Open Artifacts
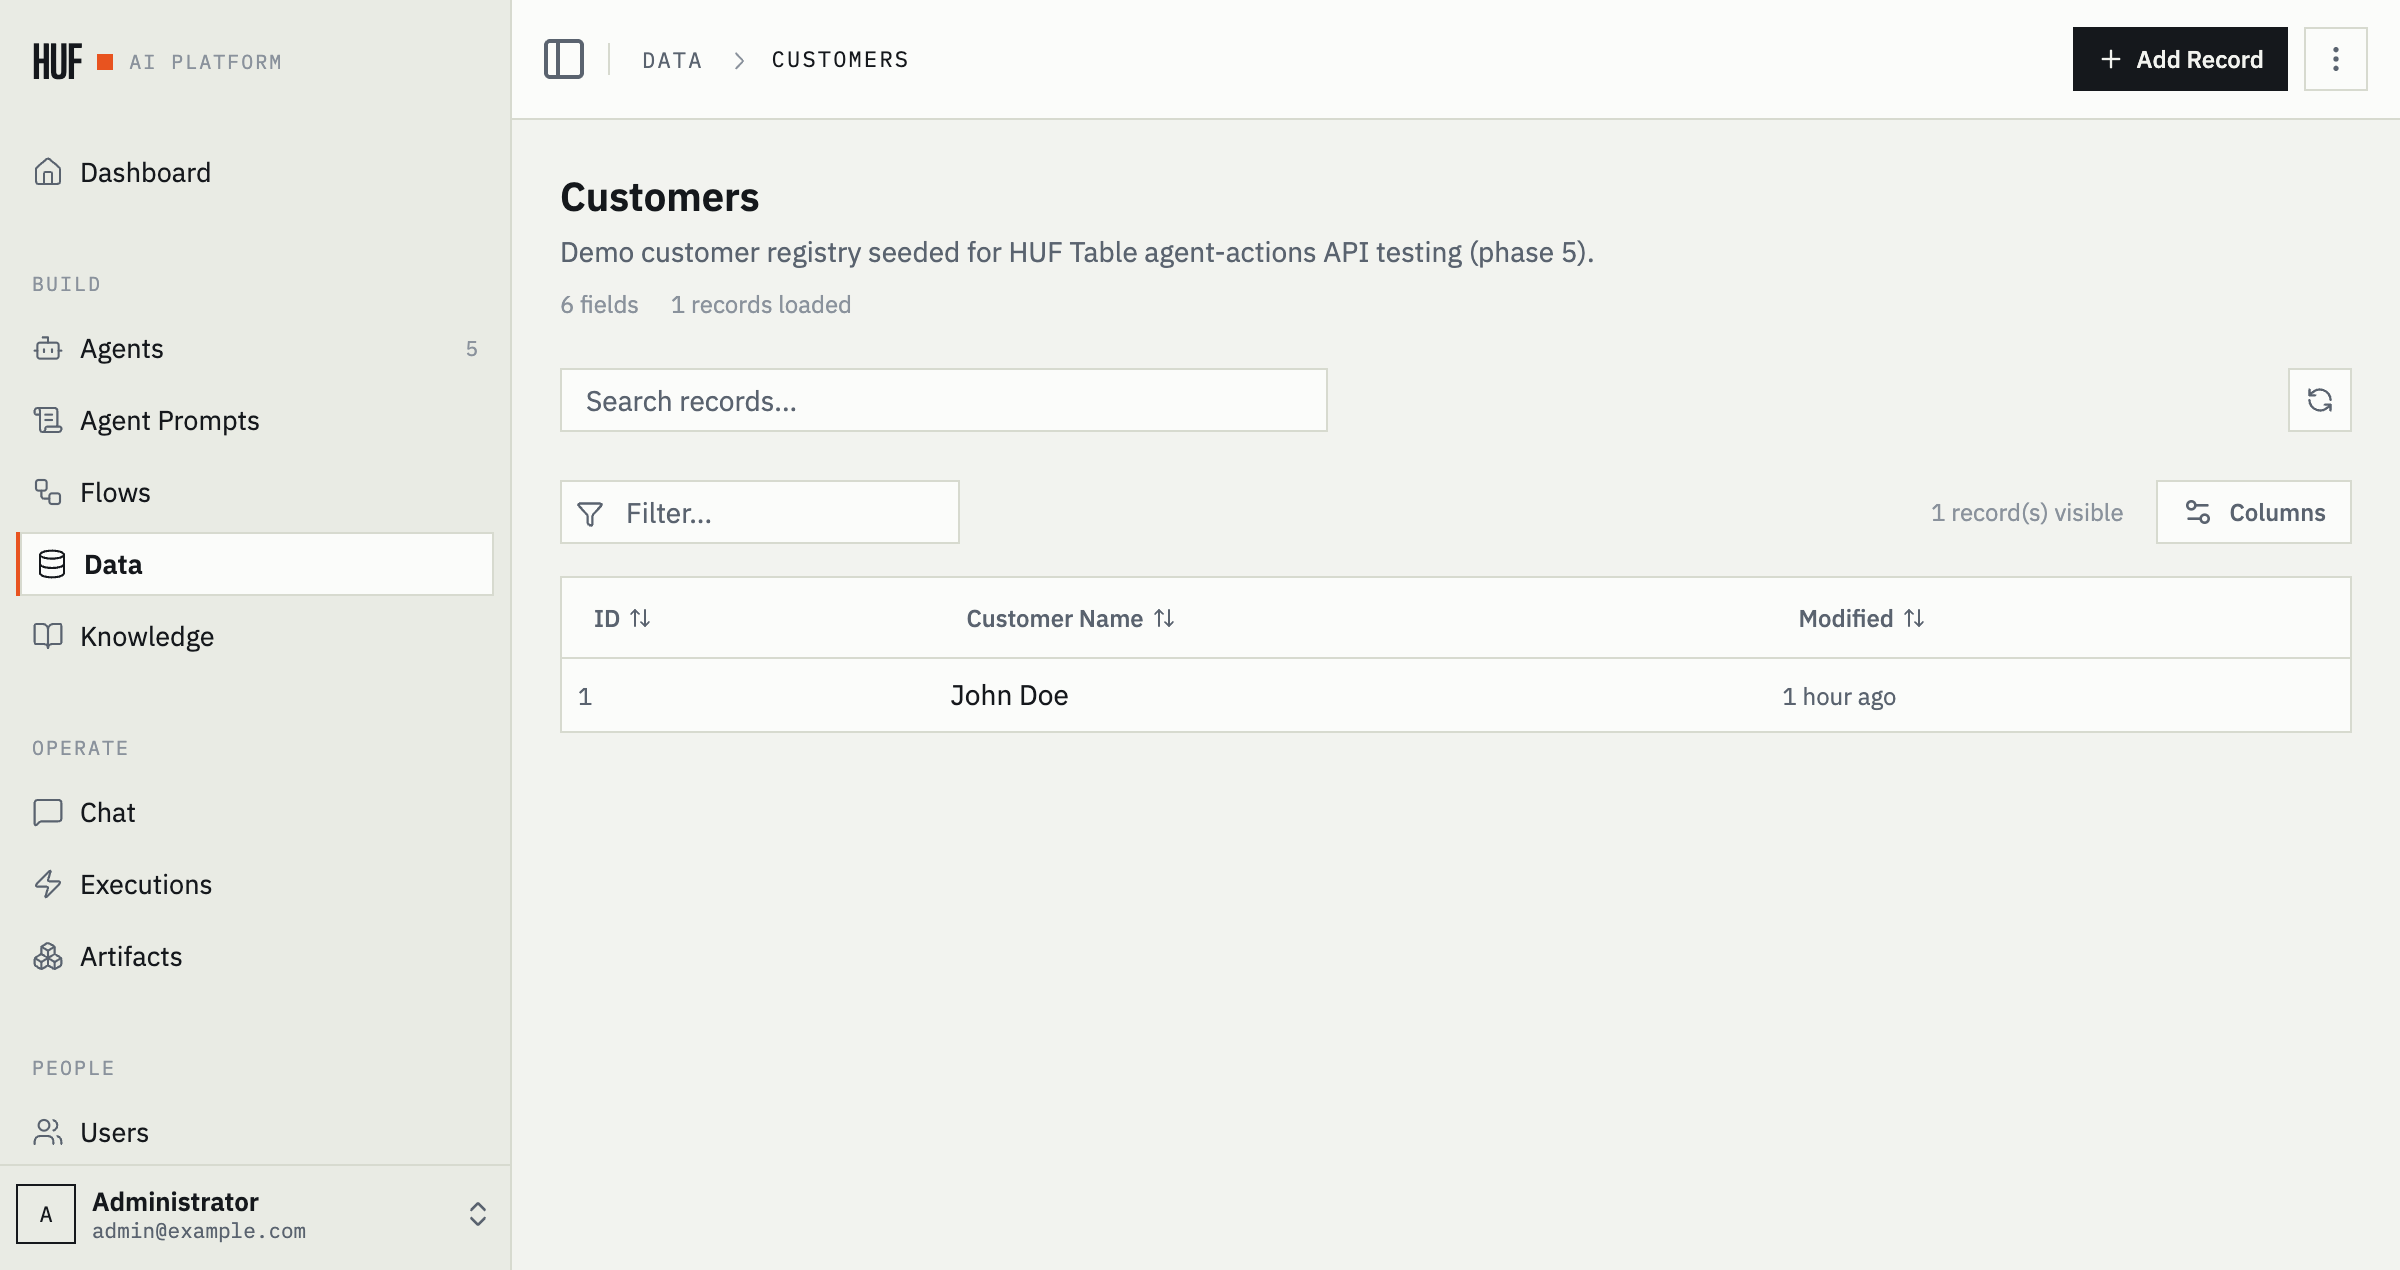 click(255, 956)
